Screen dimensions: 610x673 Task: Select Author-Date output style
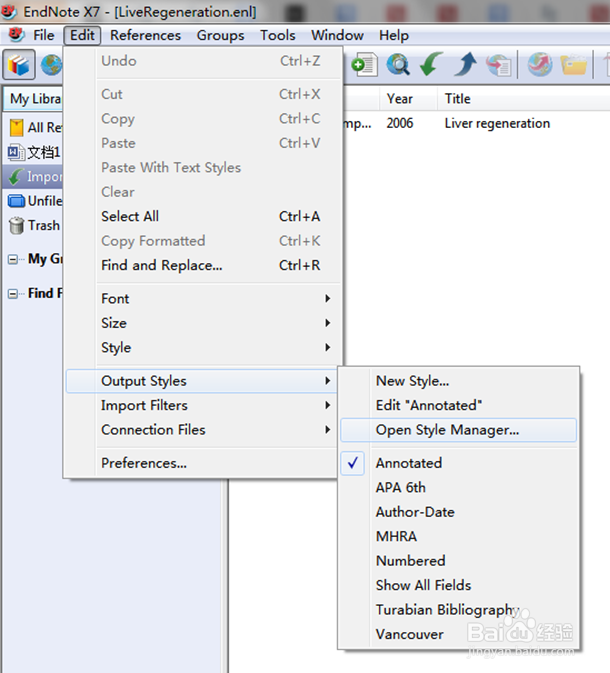(458, 512)
